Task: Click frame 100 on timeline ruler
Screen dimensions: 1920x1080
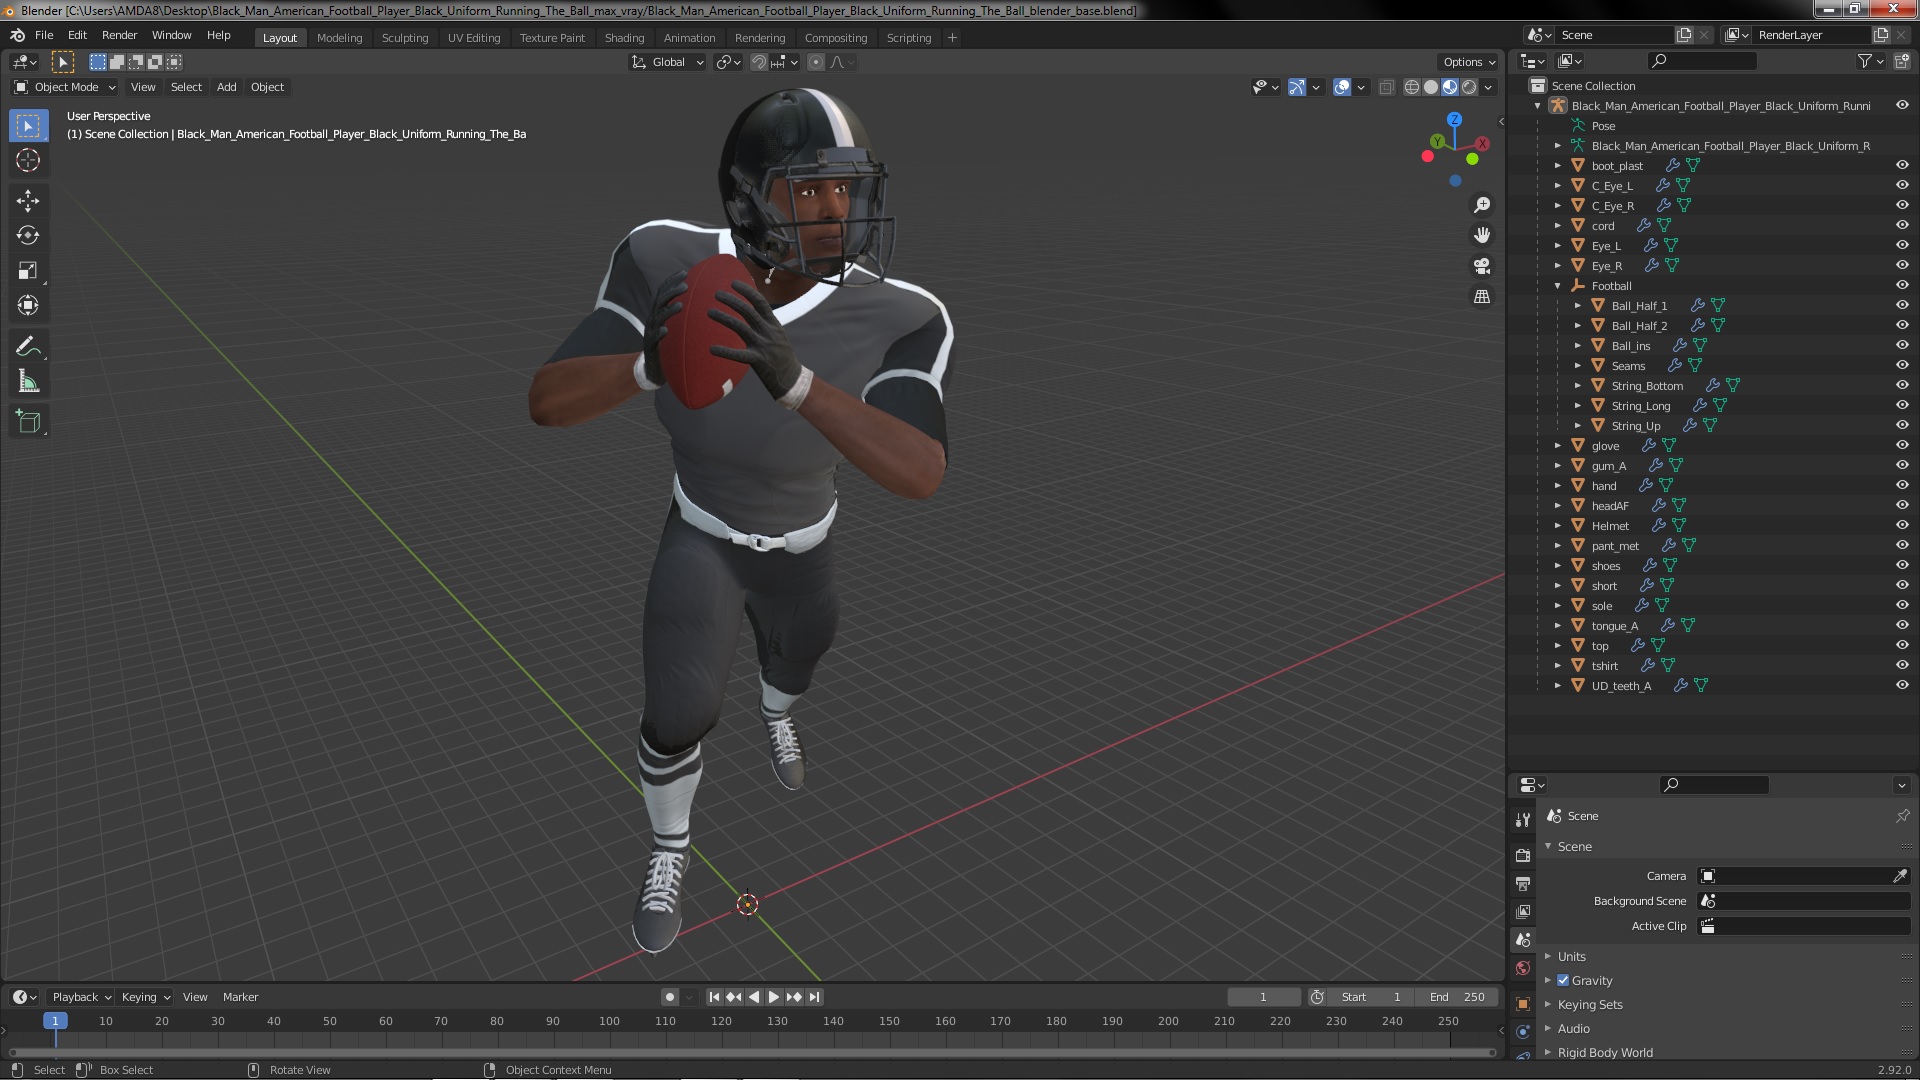Action: (609, 1021)
